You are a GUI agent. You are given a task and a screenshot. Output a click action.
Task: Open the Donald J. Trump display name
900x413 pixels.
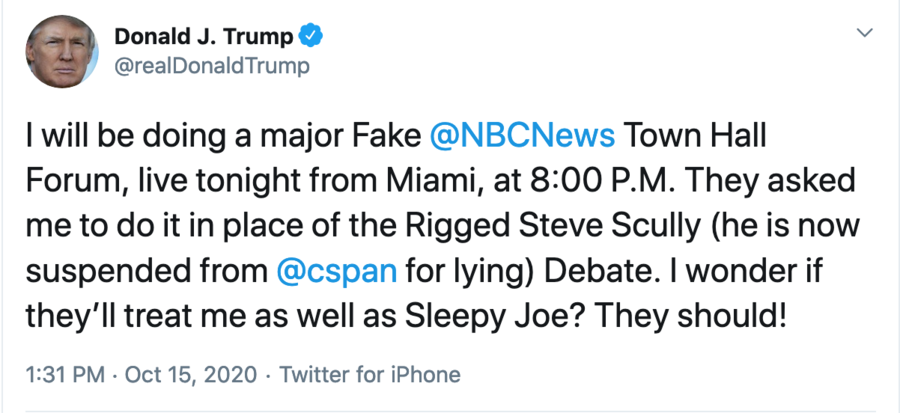pos(204,37)
